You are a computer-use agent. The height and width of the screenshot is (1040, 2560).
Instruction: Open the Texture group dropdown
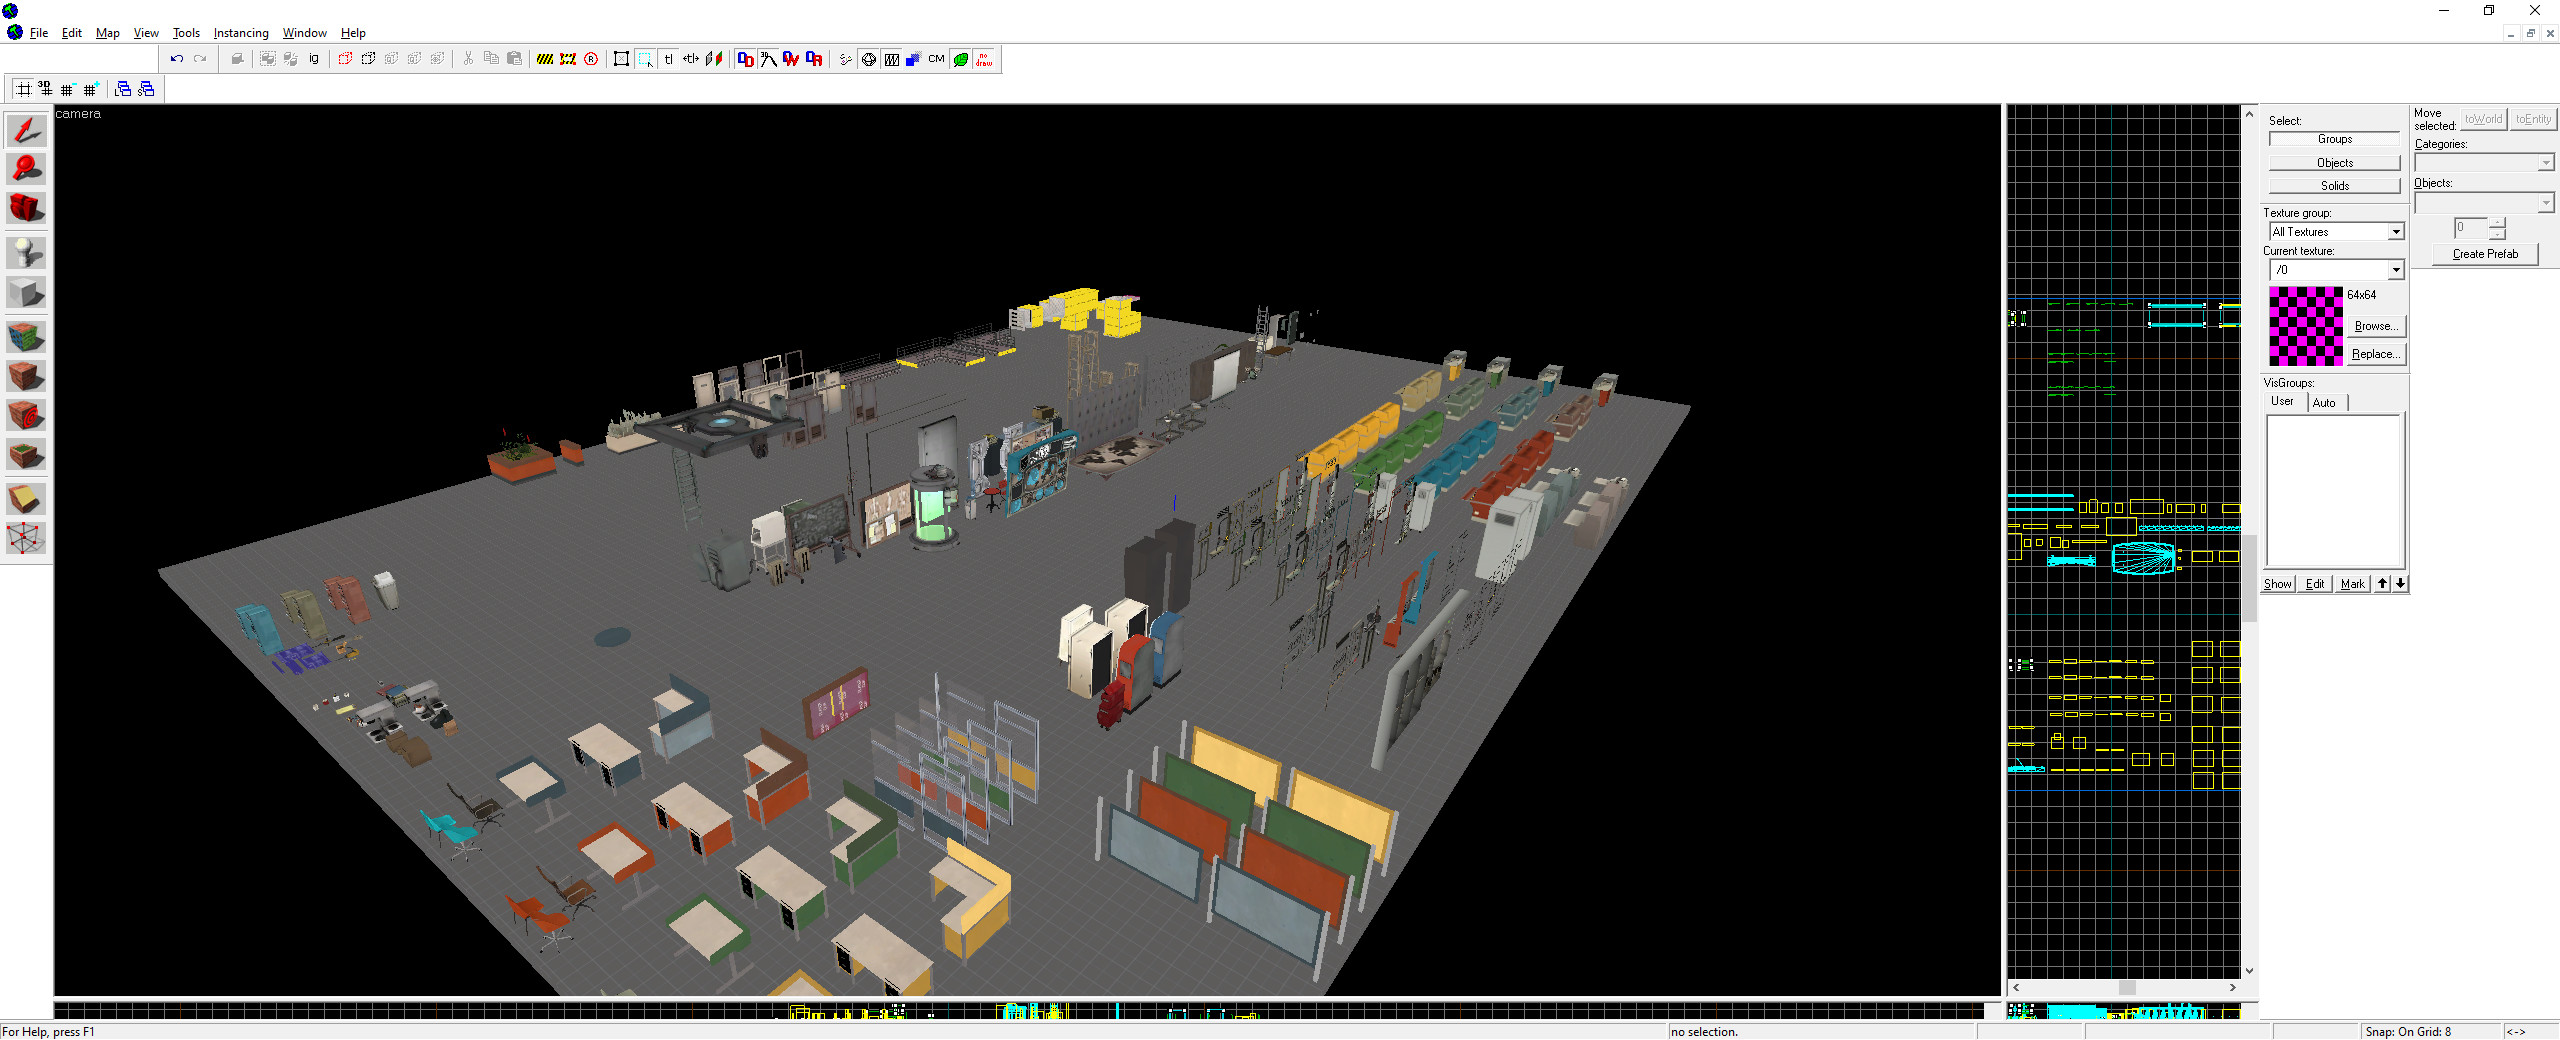point(2394,231)
